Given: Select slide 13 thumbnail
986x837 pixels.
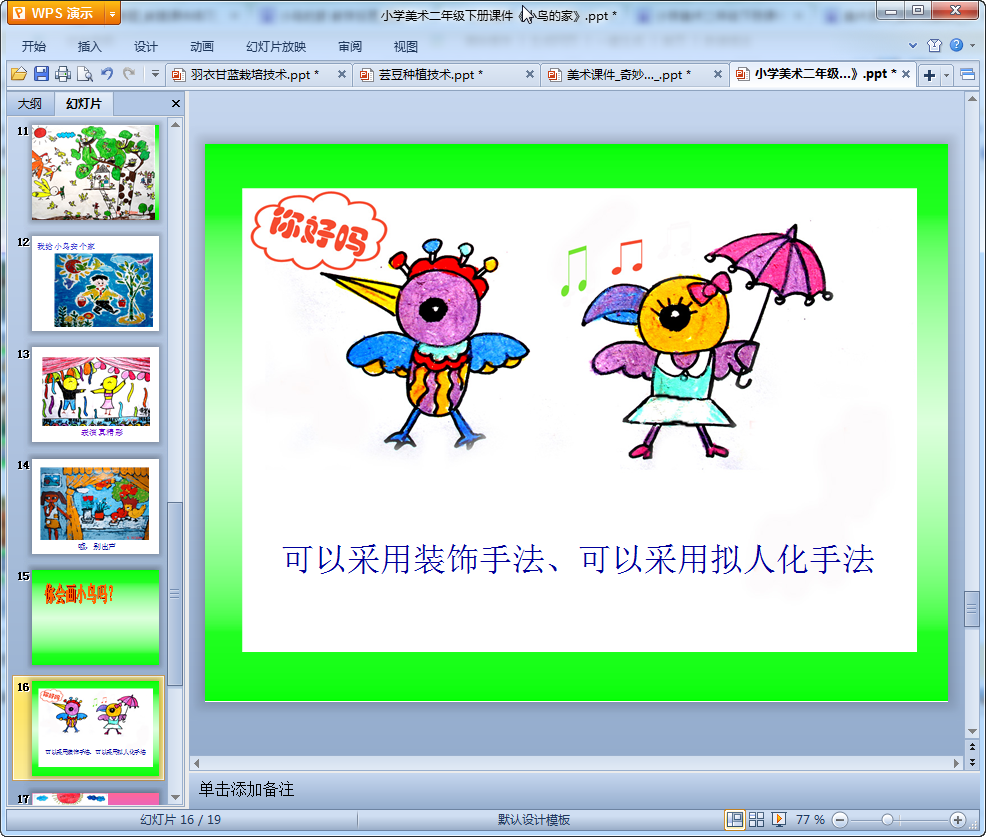Looking at the screenshot, I should point(96,394).
